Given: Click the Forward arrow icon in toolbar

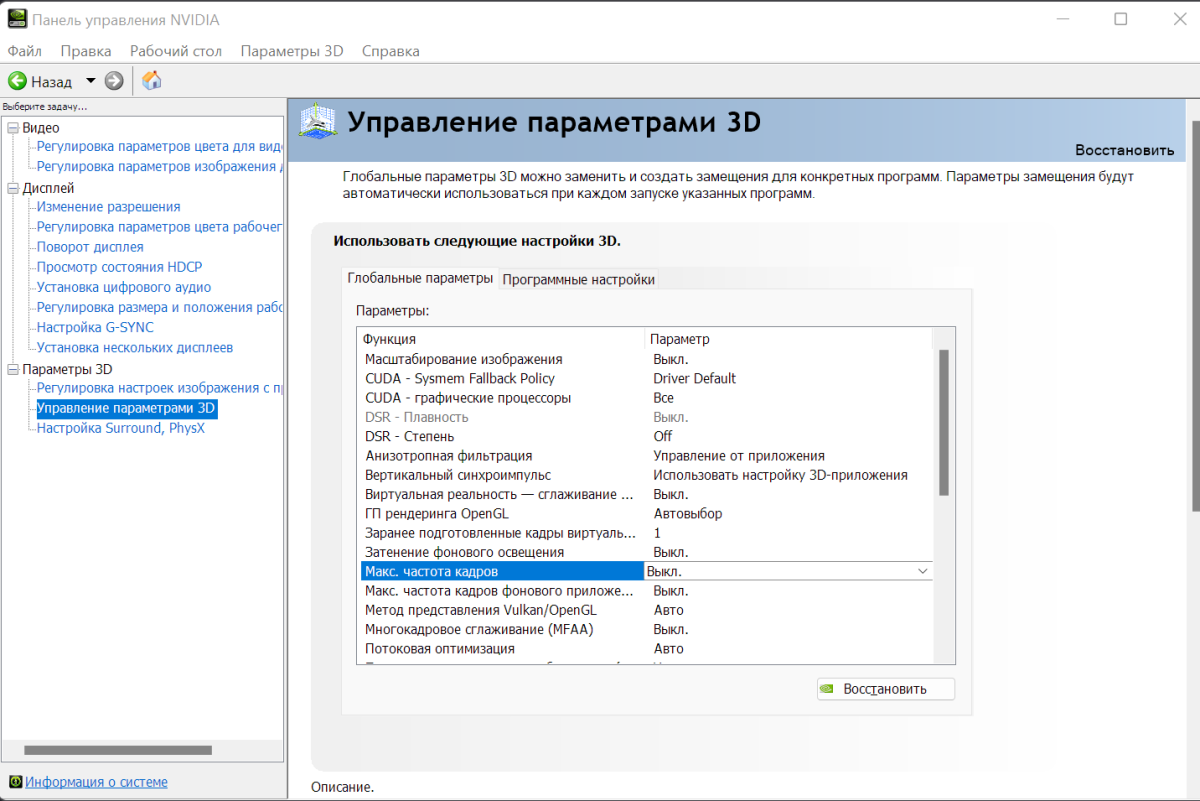Looking at the screenshot, I should (x=114, y=81).
